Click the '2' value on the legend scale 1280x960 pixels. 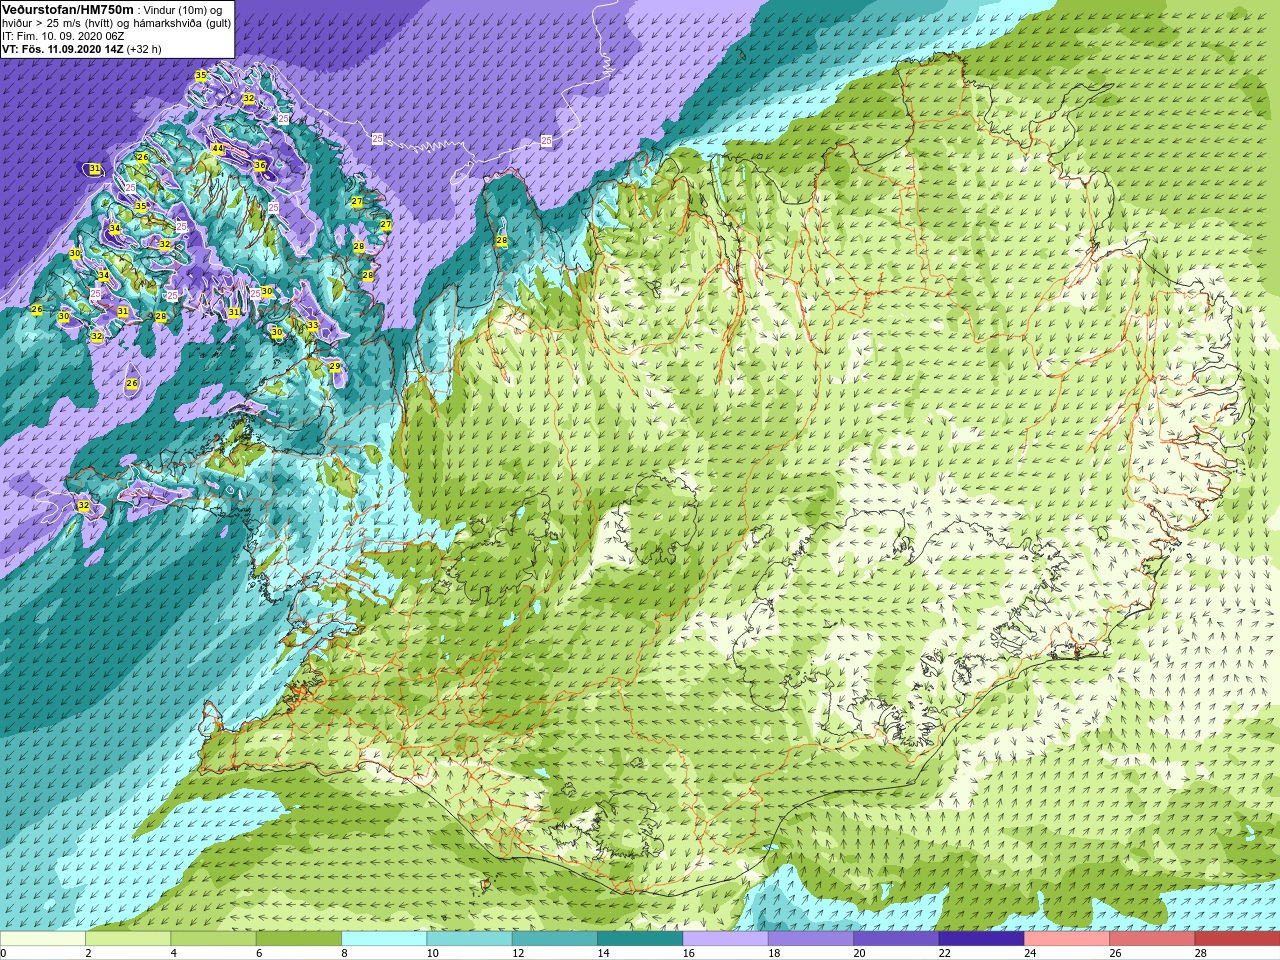(x=88, y=953)
